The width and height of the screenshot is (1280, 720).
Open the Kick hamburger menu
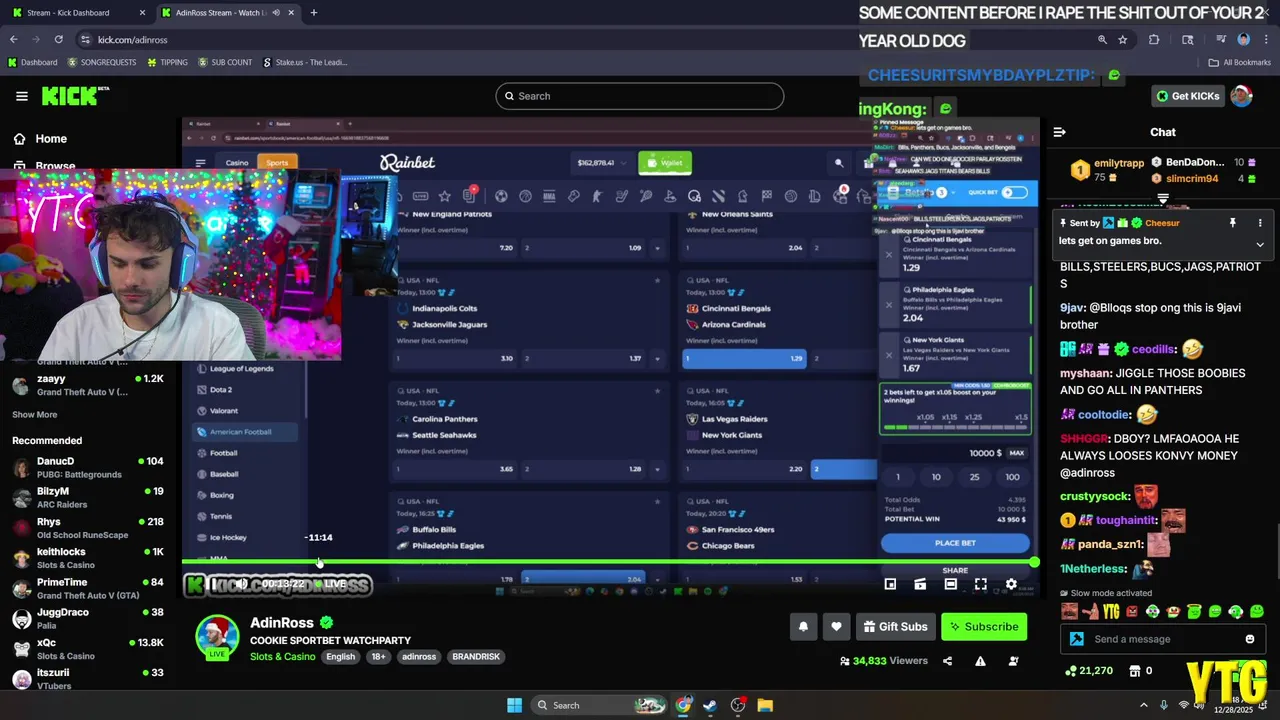[x=22, y=96]
